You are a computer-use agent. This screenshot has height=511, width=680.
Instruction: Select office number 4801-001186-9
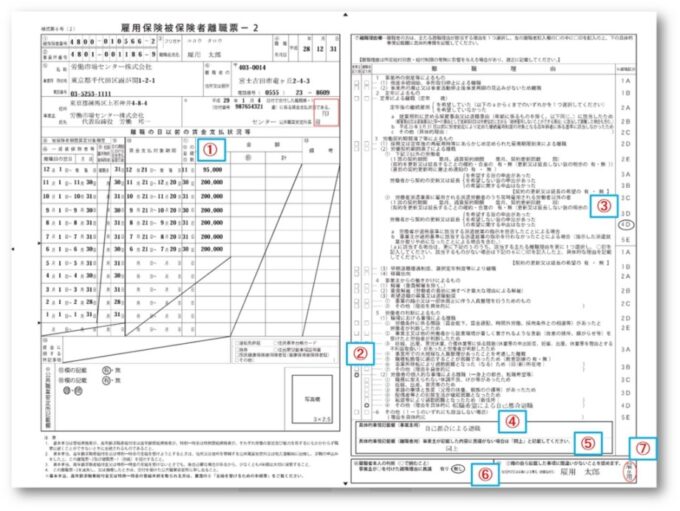(x=113, y=55)
